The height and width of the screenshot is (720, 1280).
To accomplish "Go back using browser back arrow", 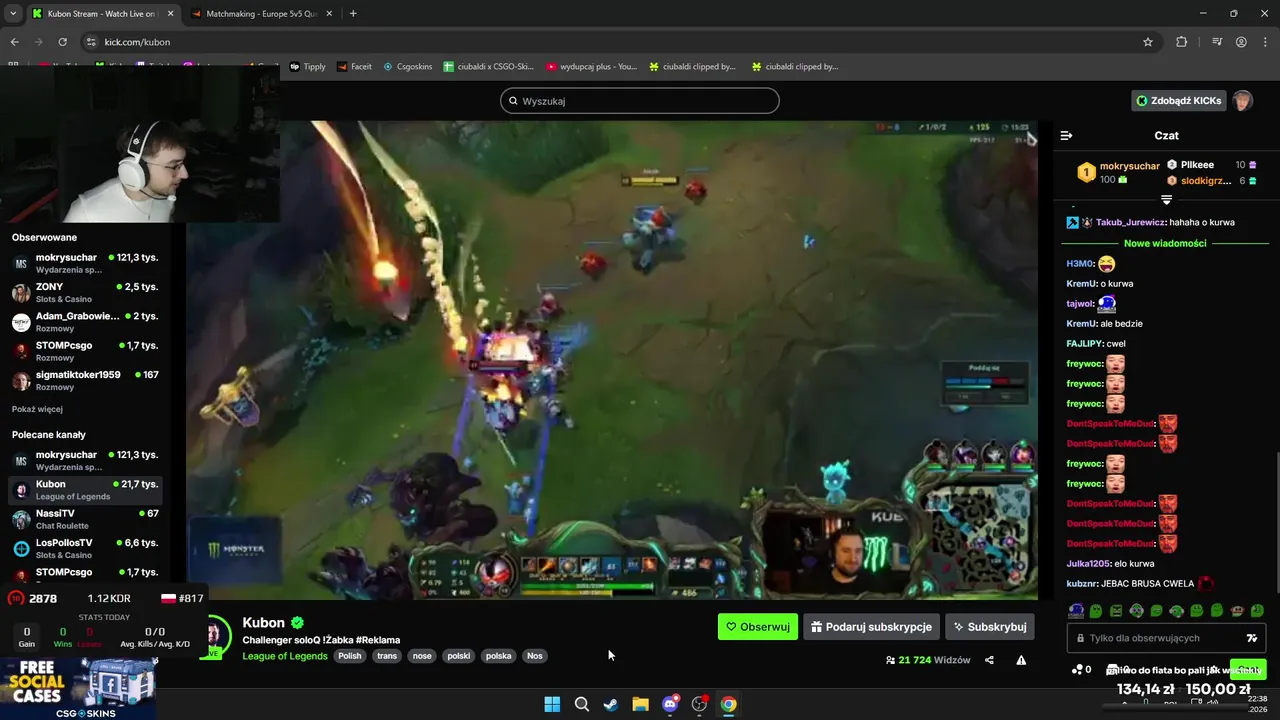I will [x=14, y=42].
